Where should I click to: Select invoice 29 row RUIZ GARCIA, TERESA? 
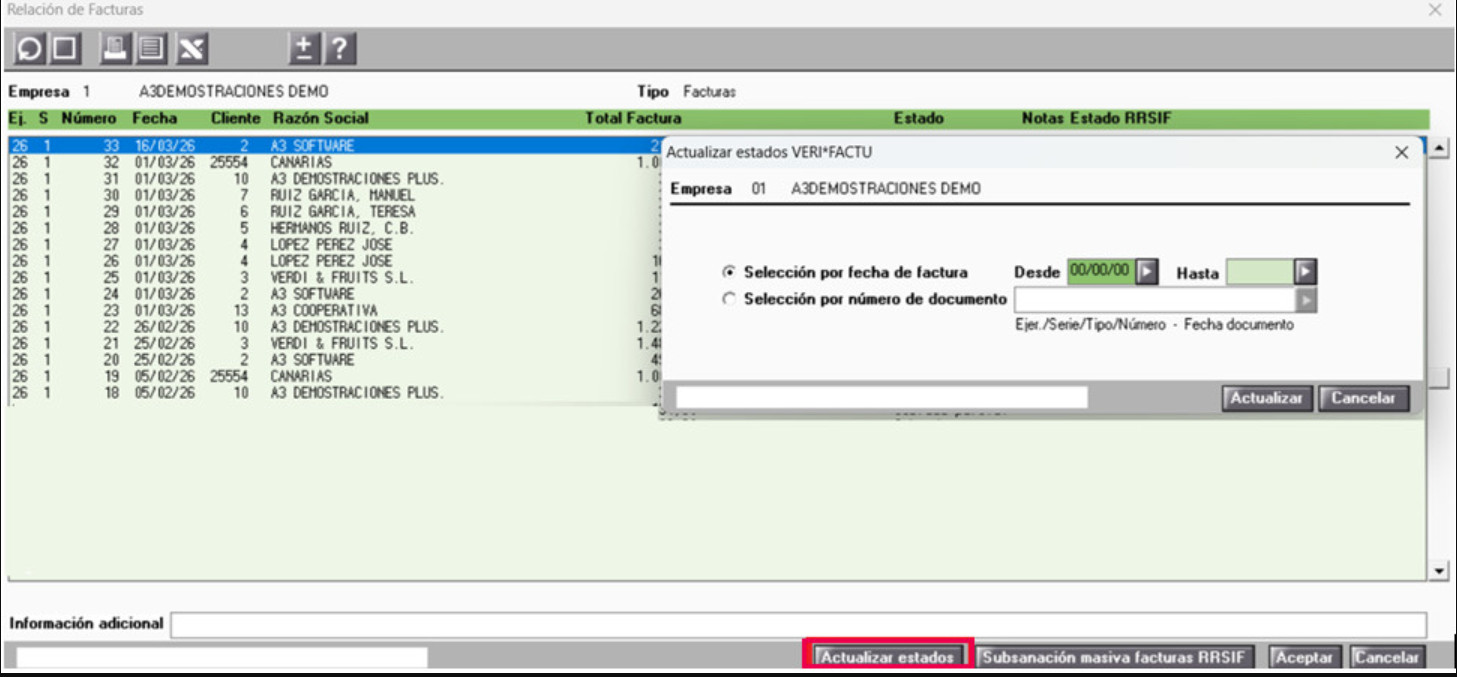coord(333,212)
